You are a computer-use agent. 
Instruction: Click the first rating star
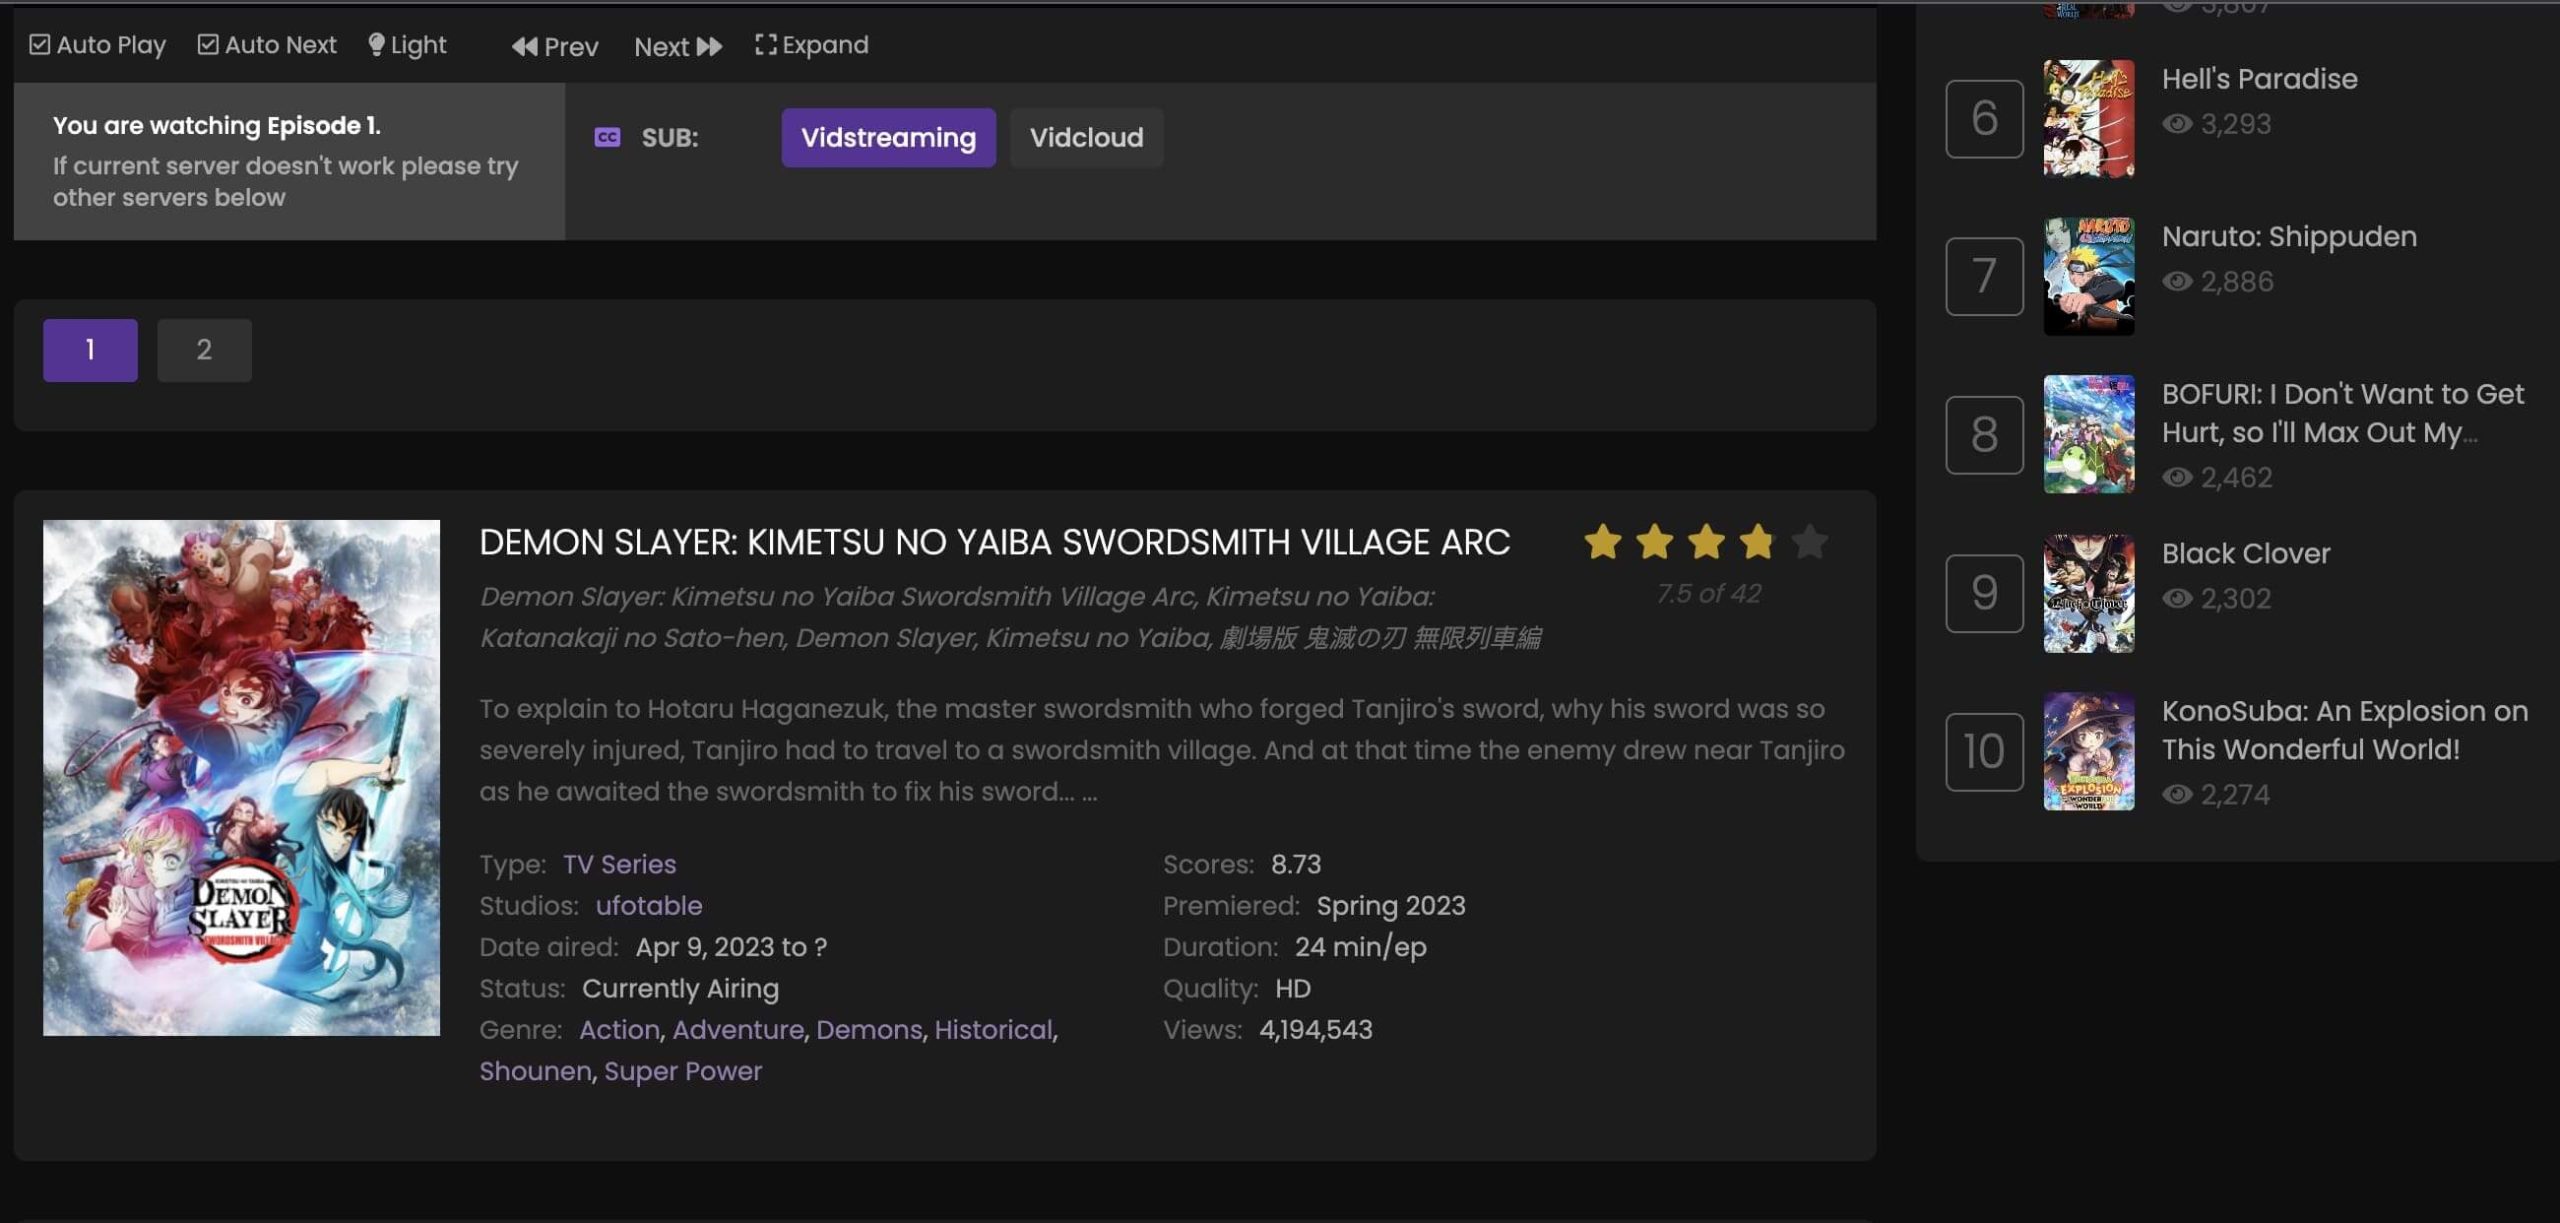point(1602,542)
